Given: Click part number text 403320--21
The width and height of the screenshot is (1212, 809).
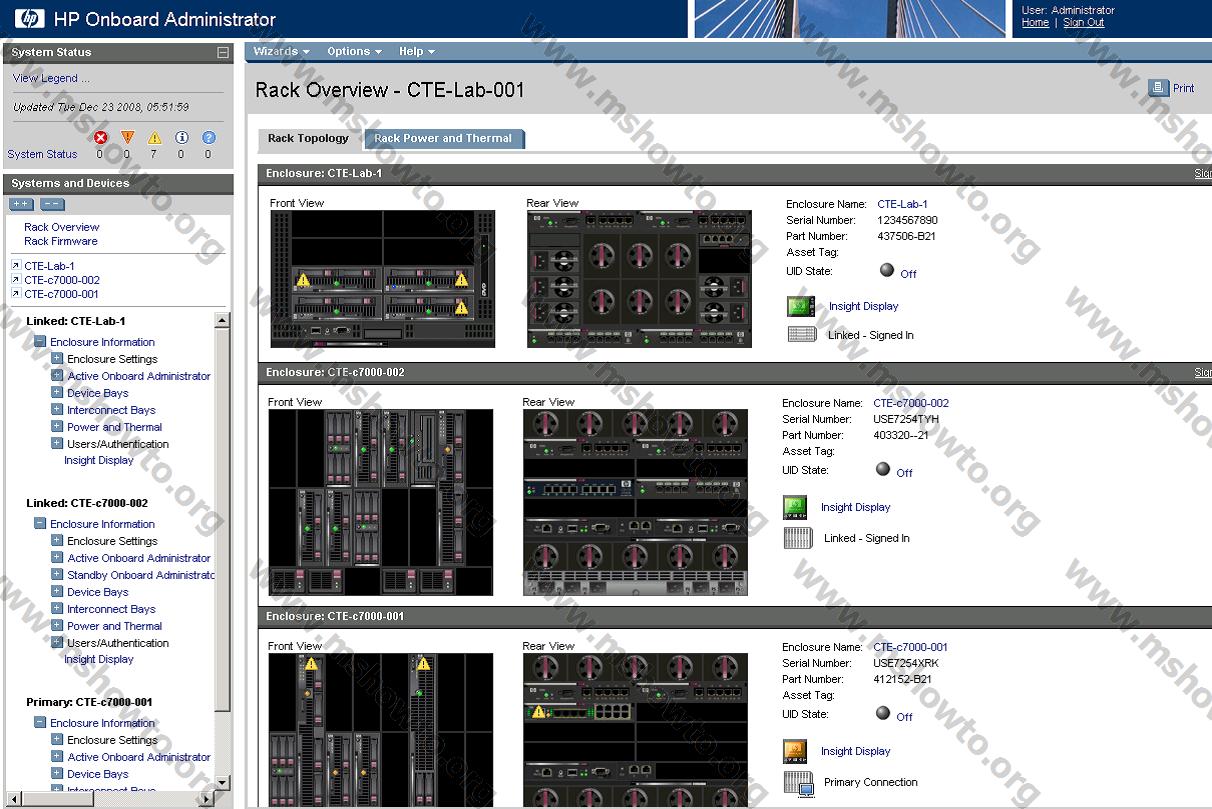Looking at the screenshot, I should 901,435.
